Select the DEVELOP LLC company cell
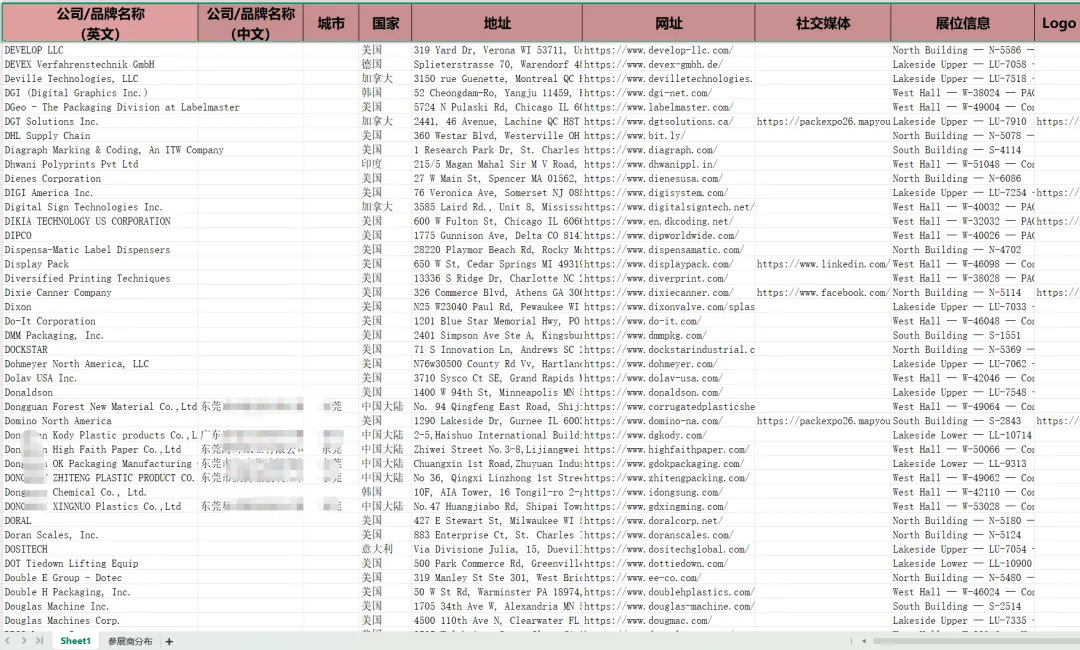Viewport: 1080px width, 650px height. point(100,50)
